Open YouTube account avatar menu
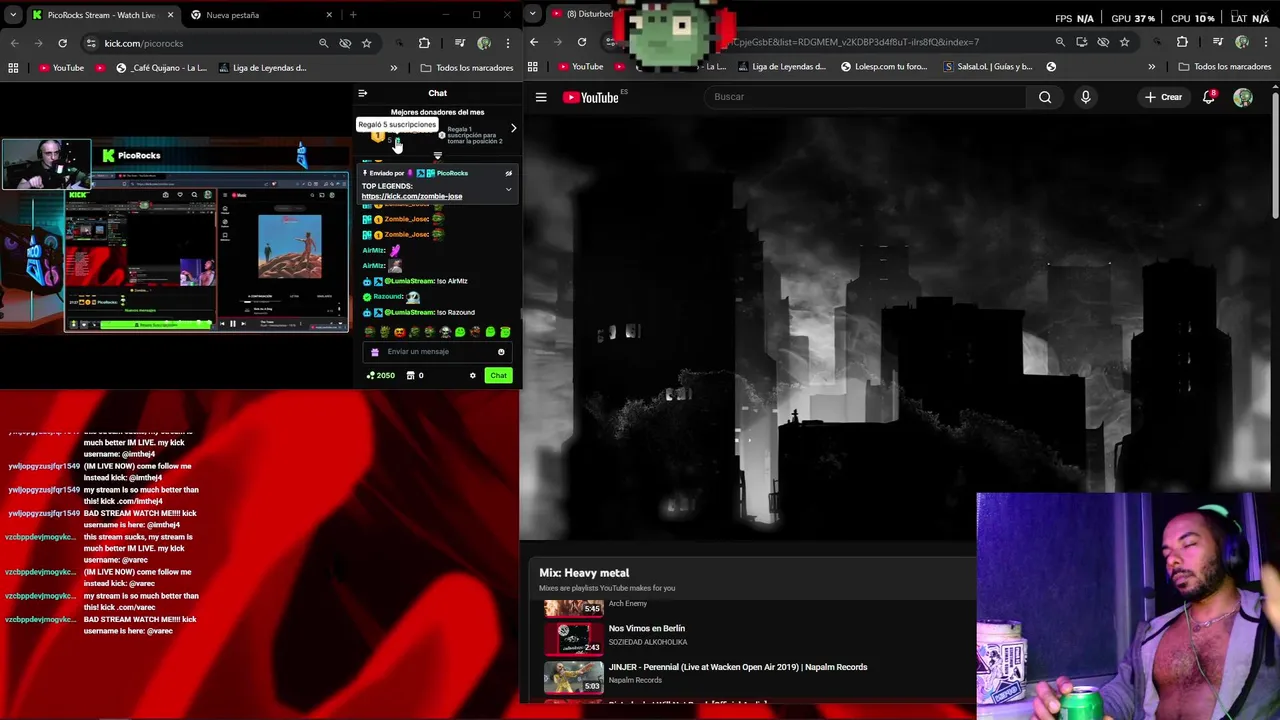Image resolution: width=1280 pixels, height=720 pixels. tap(1243, 97)
